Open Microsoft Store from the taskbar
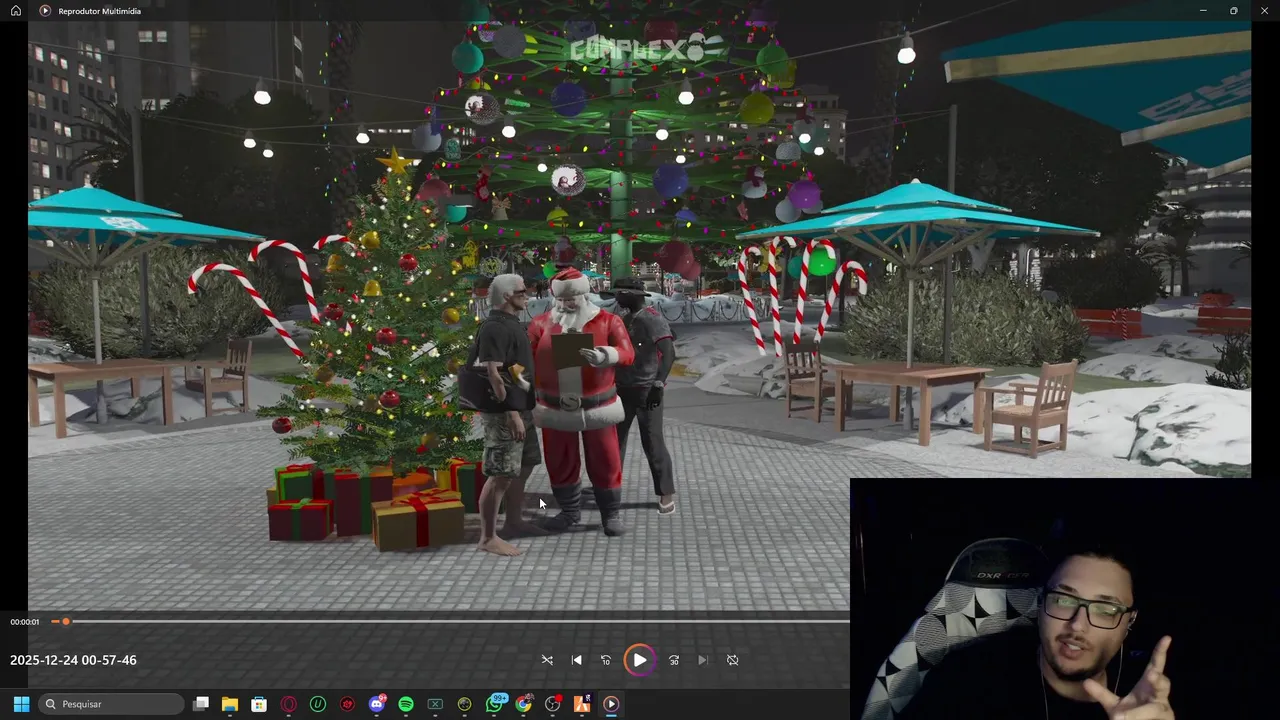Screen dimensions: 1280x720 click(x=259, y=704)
